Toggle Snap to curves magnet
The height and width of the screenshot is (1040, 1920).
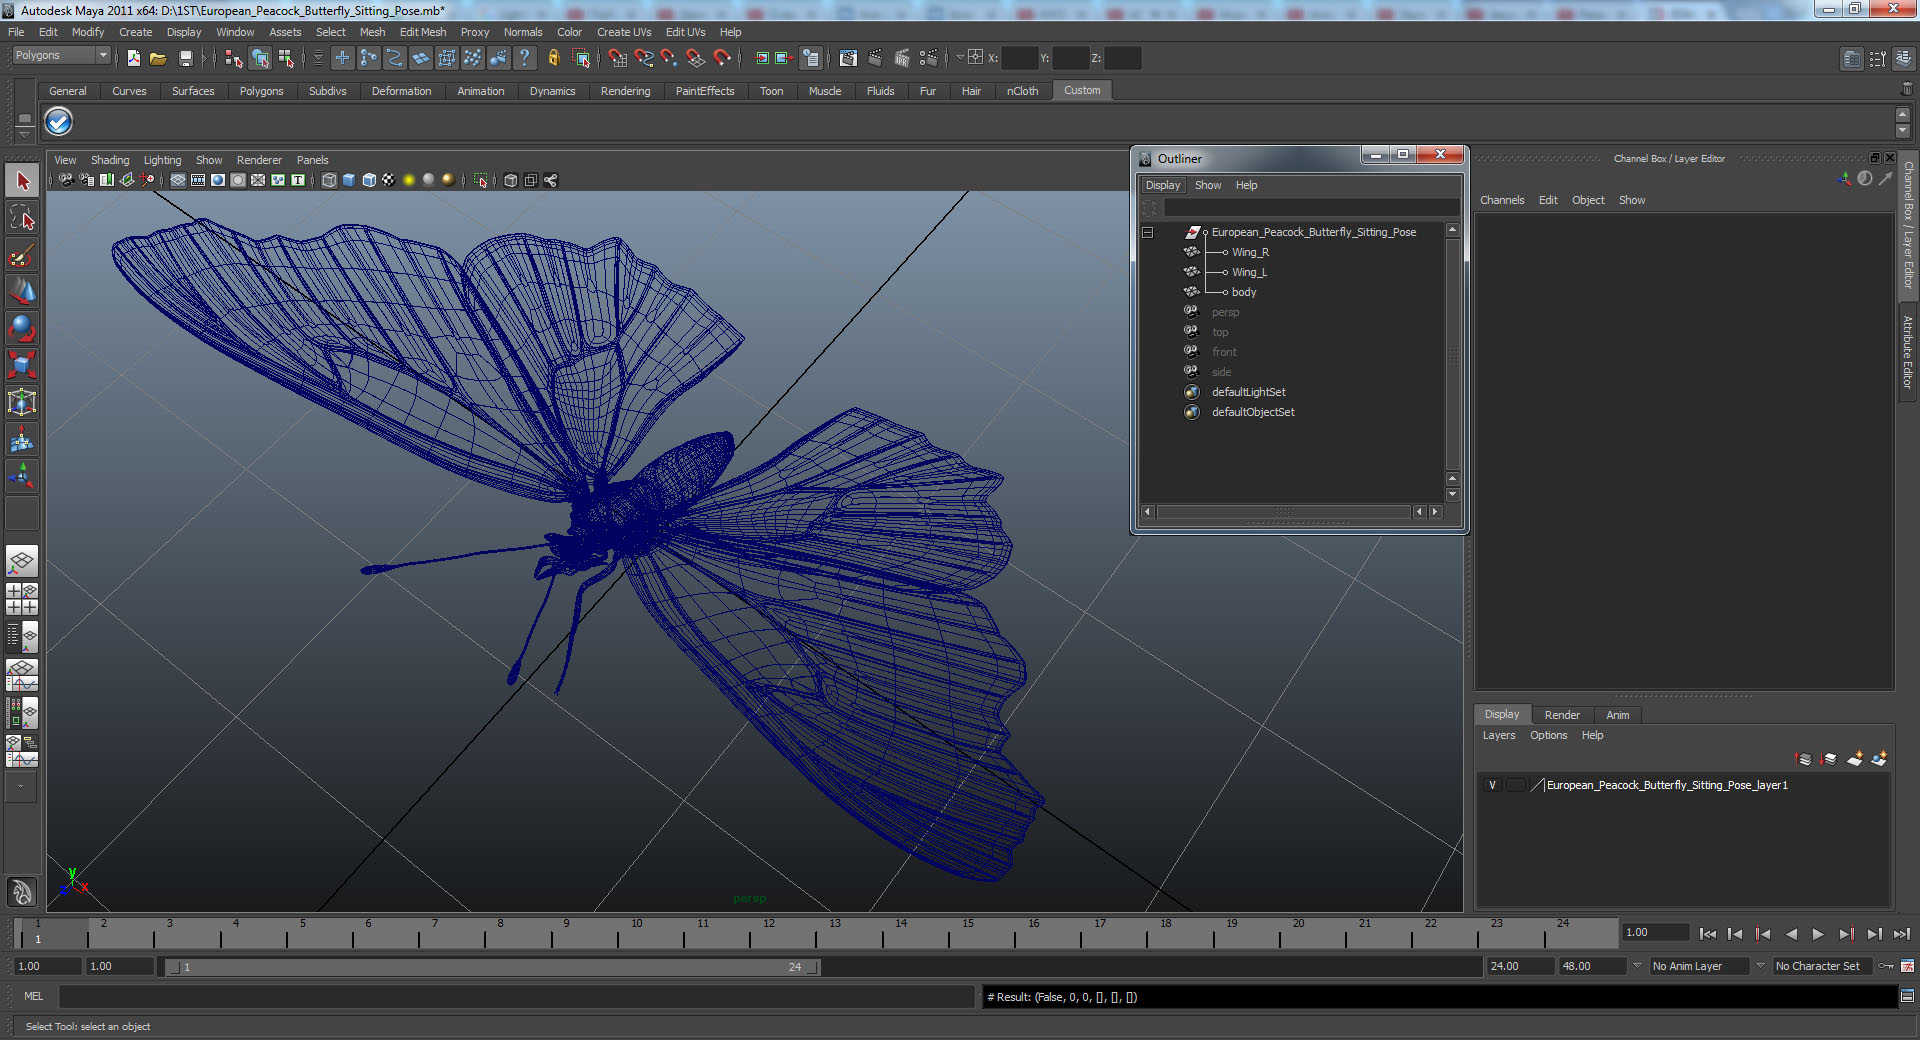[644, 58]
